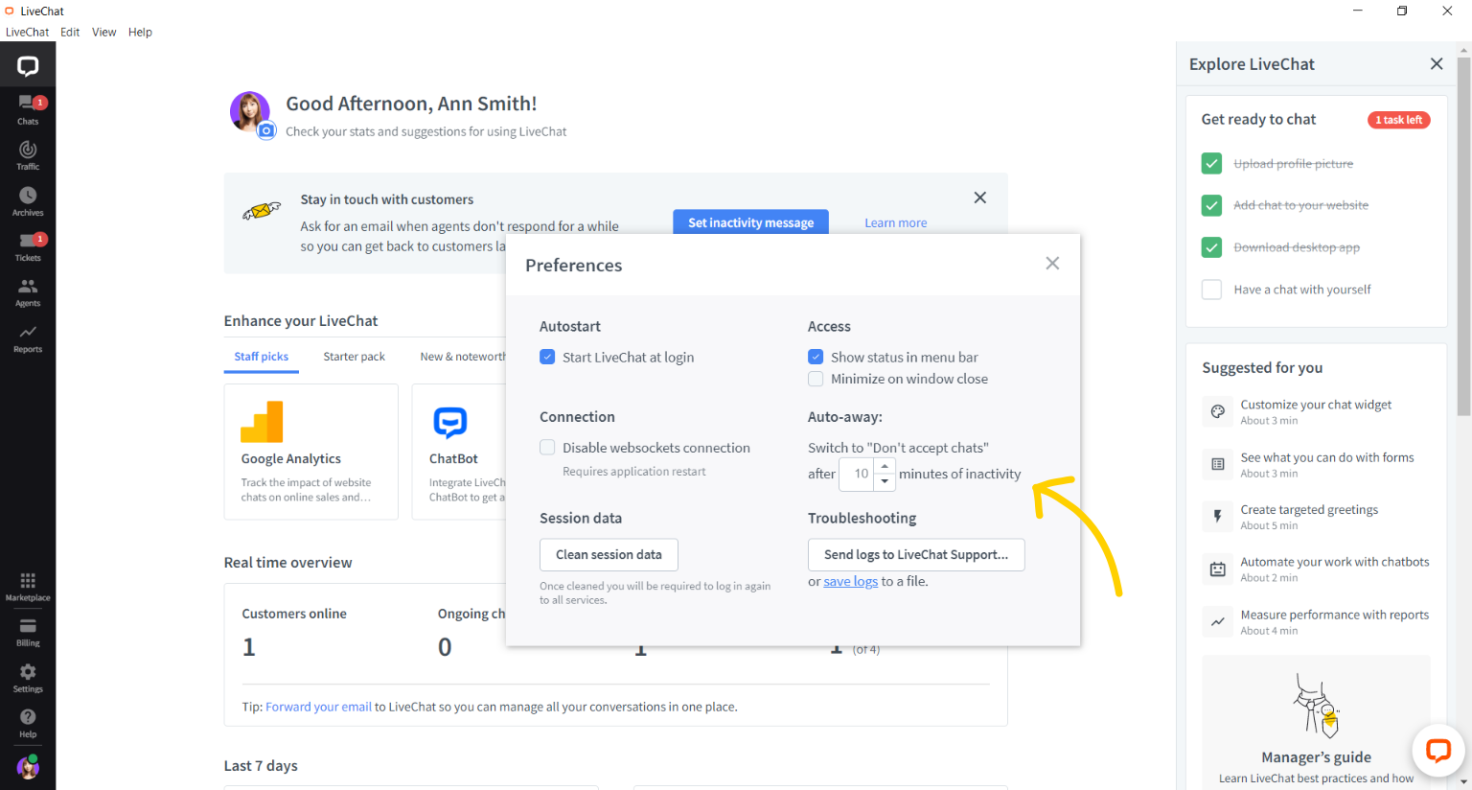Click the auto-away minutes input field

[857, 474]
